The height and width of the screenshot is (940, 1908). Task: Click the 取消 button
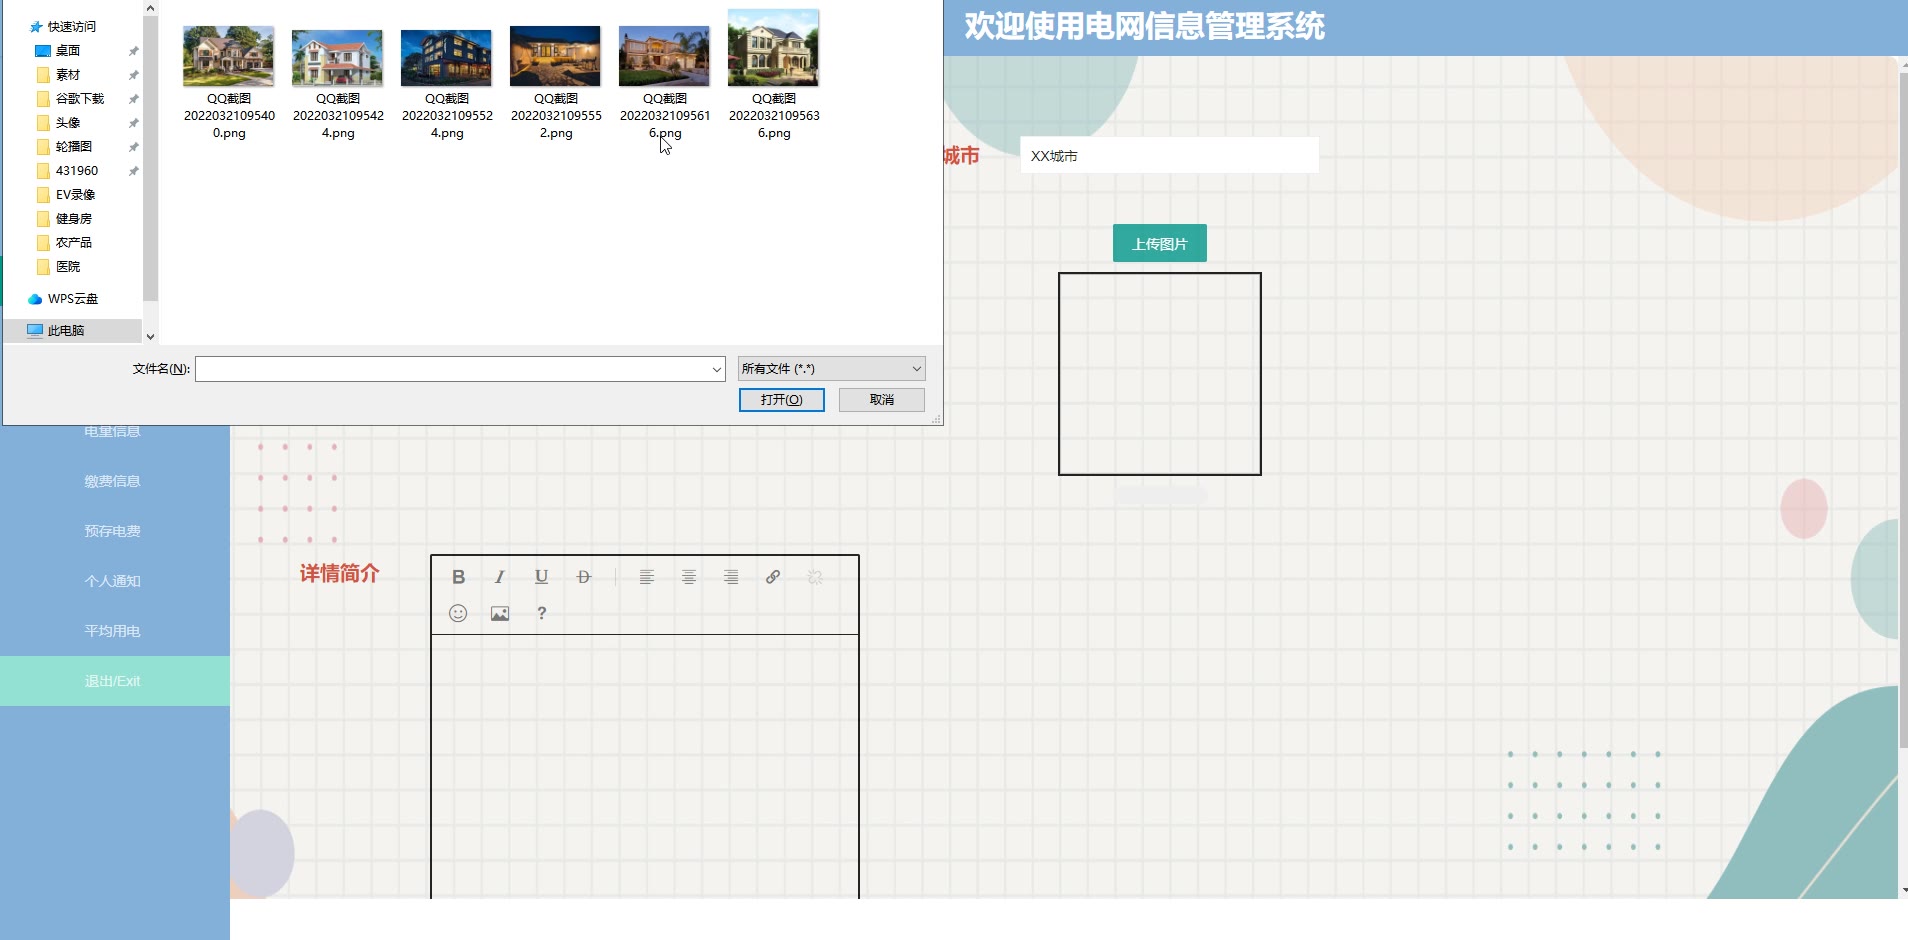pyautogui.click(x=882, y=400)
